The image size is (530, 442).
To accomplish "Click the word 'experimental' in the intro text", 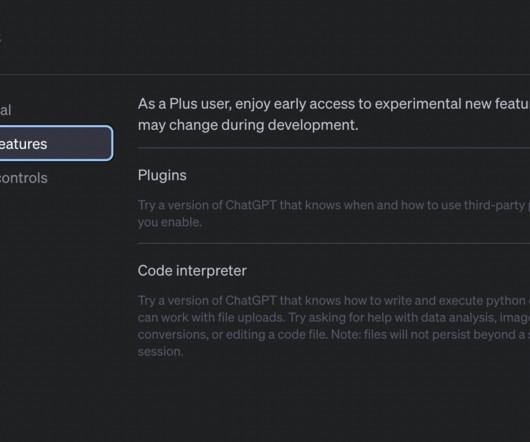I will [x=418, y=104].
